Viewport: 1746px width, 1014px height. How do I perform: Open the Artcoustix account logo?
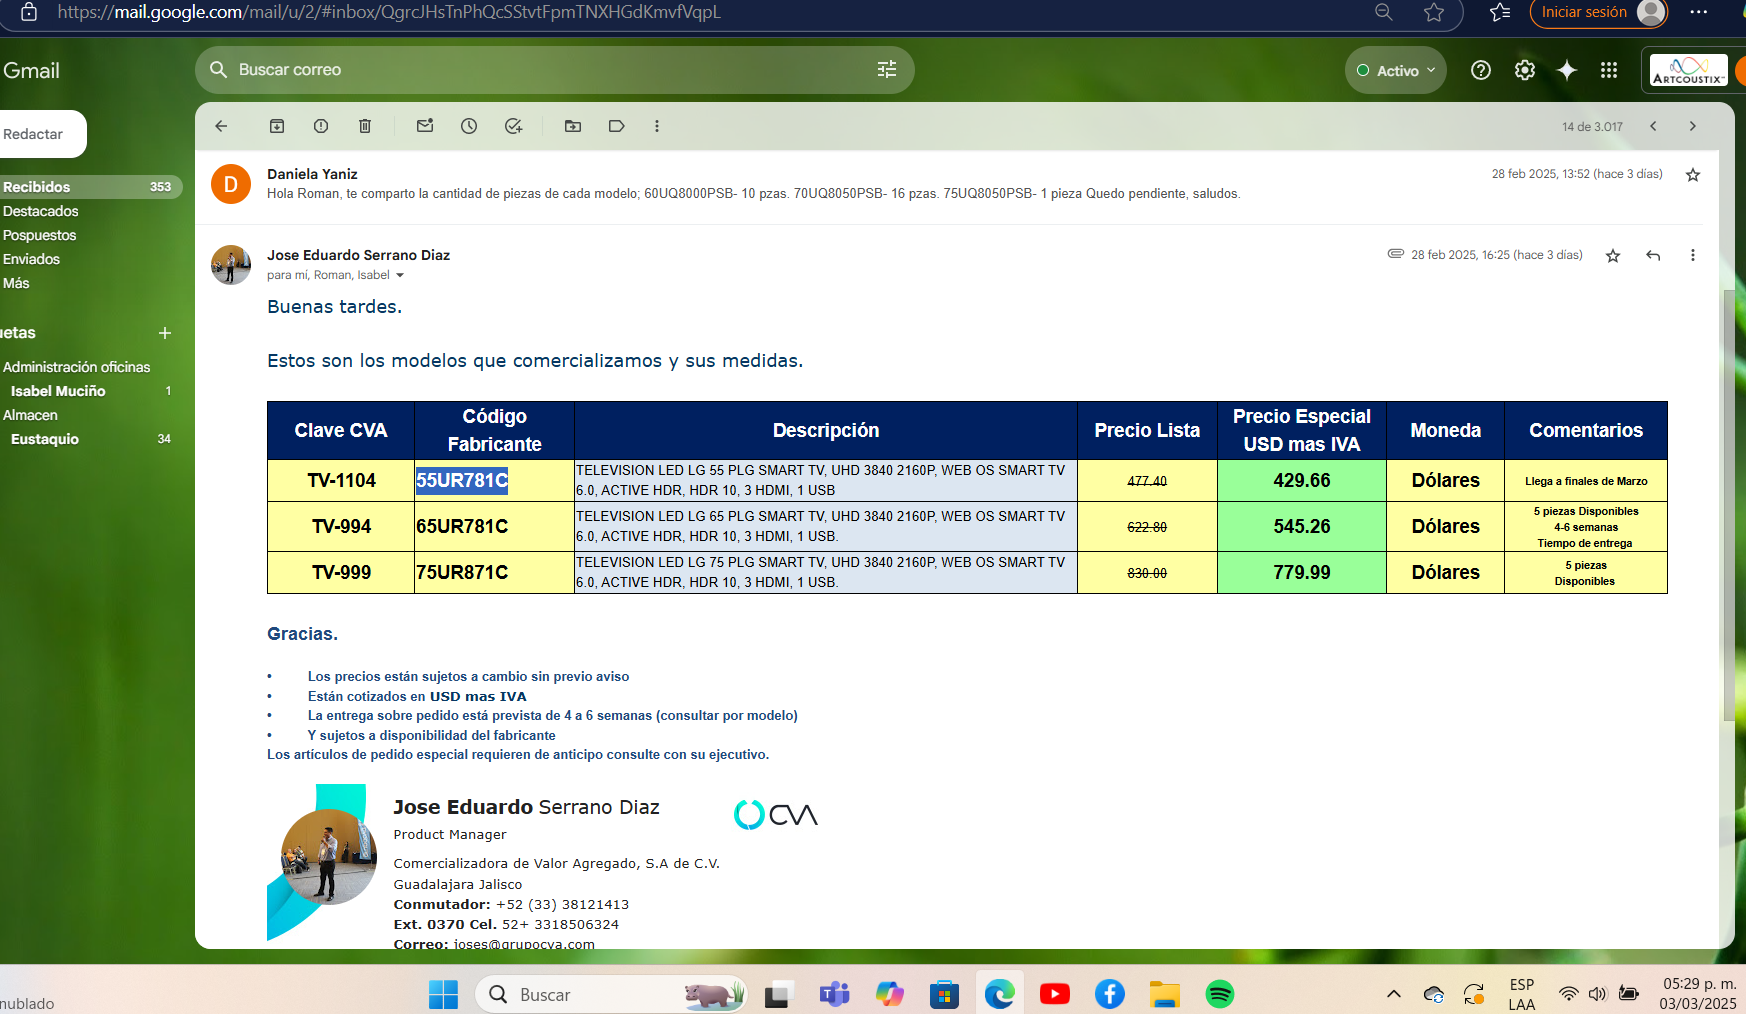tap(1688, 71)
